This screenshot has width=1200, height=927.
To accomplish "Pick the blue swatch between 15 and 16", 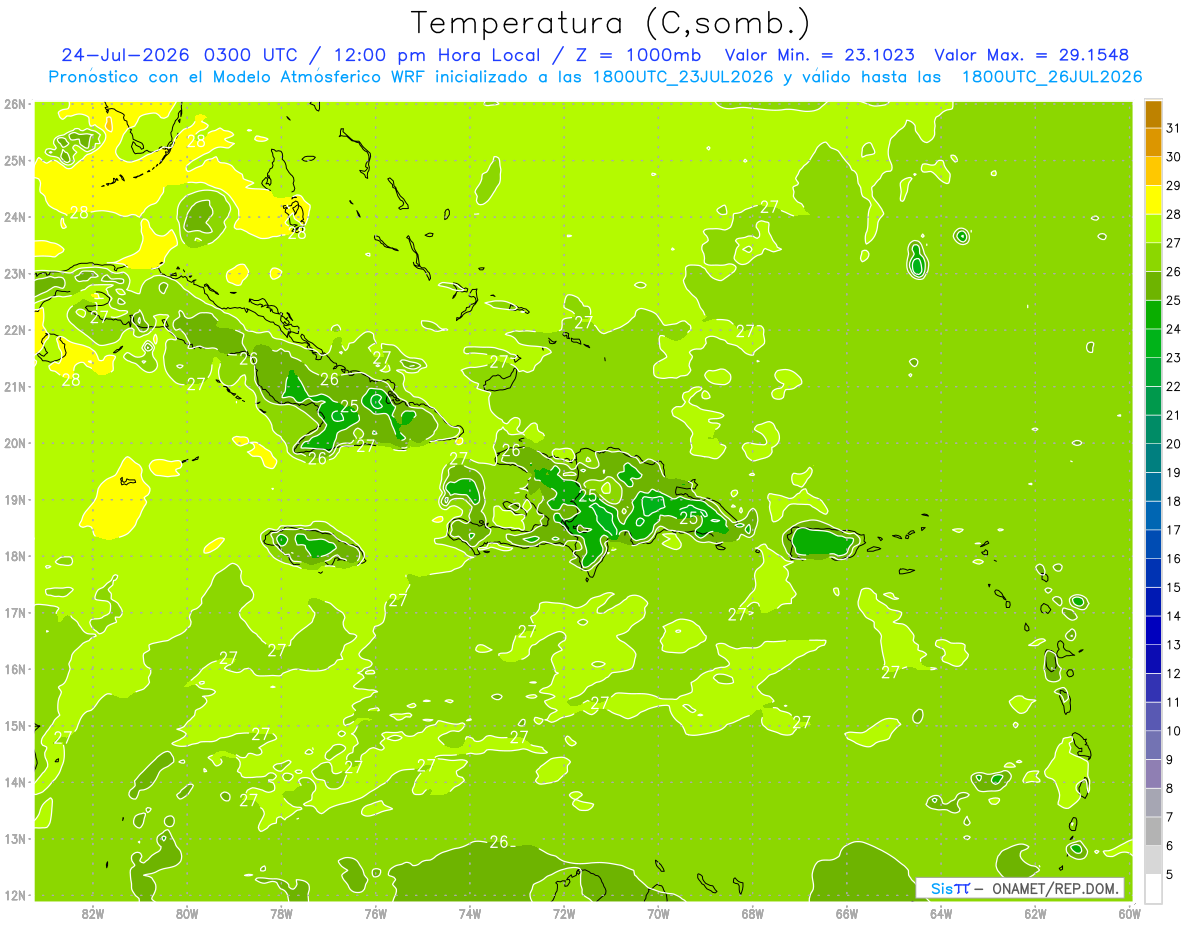I will tap(1153, 574).
